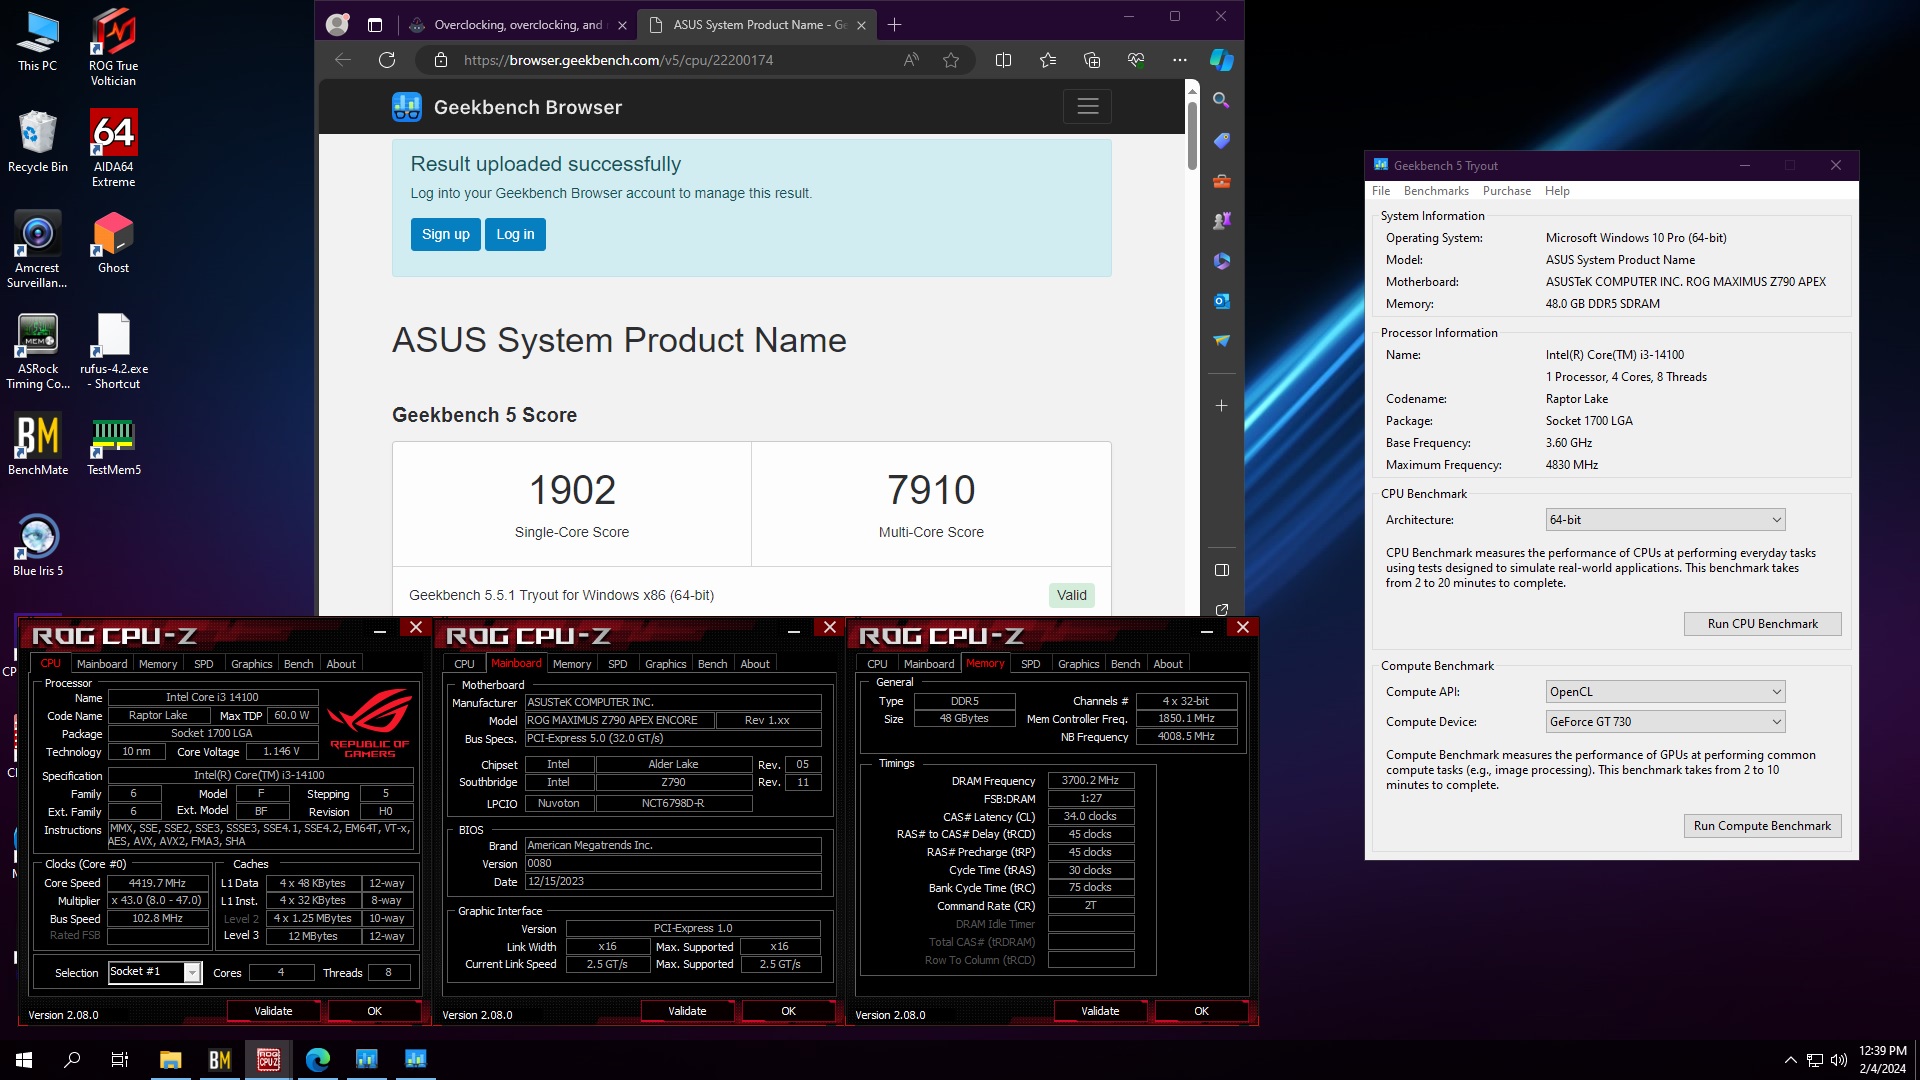Open Geekbench 5 File menu
Image resolution: width=1920 pixels, height=1080 pixels.
pyautogui.click(x=1381, y=191)
